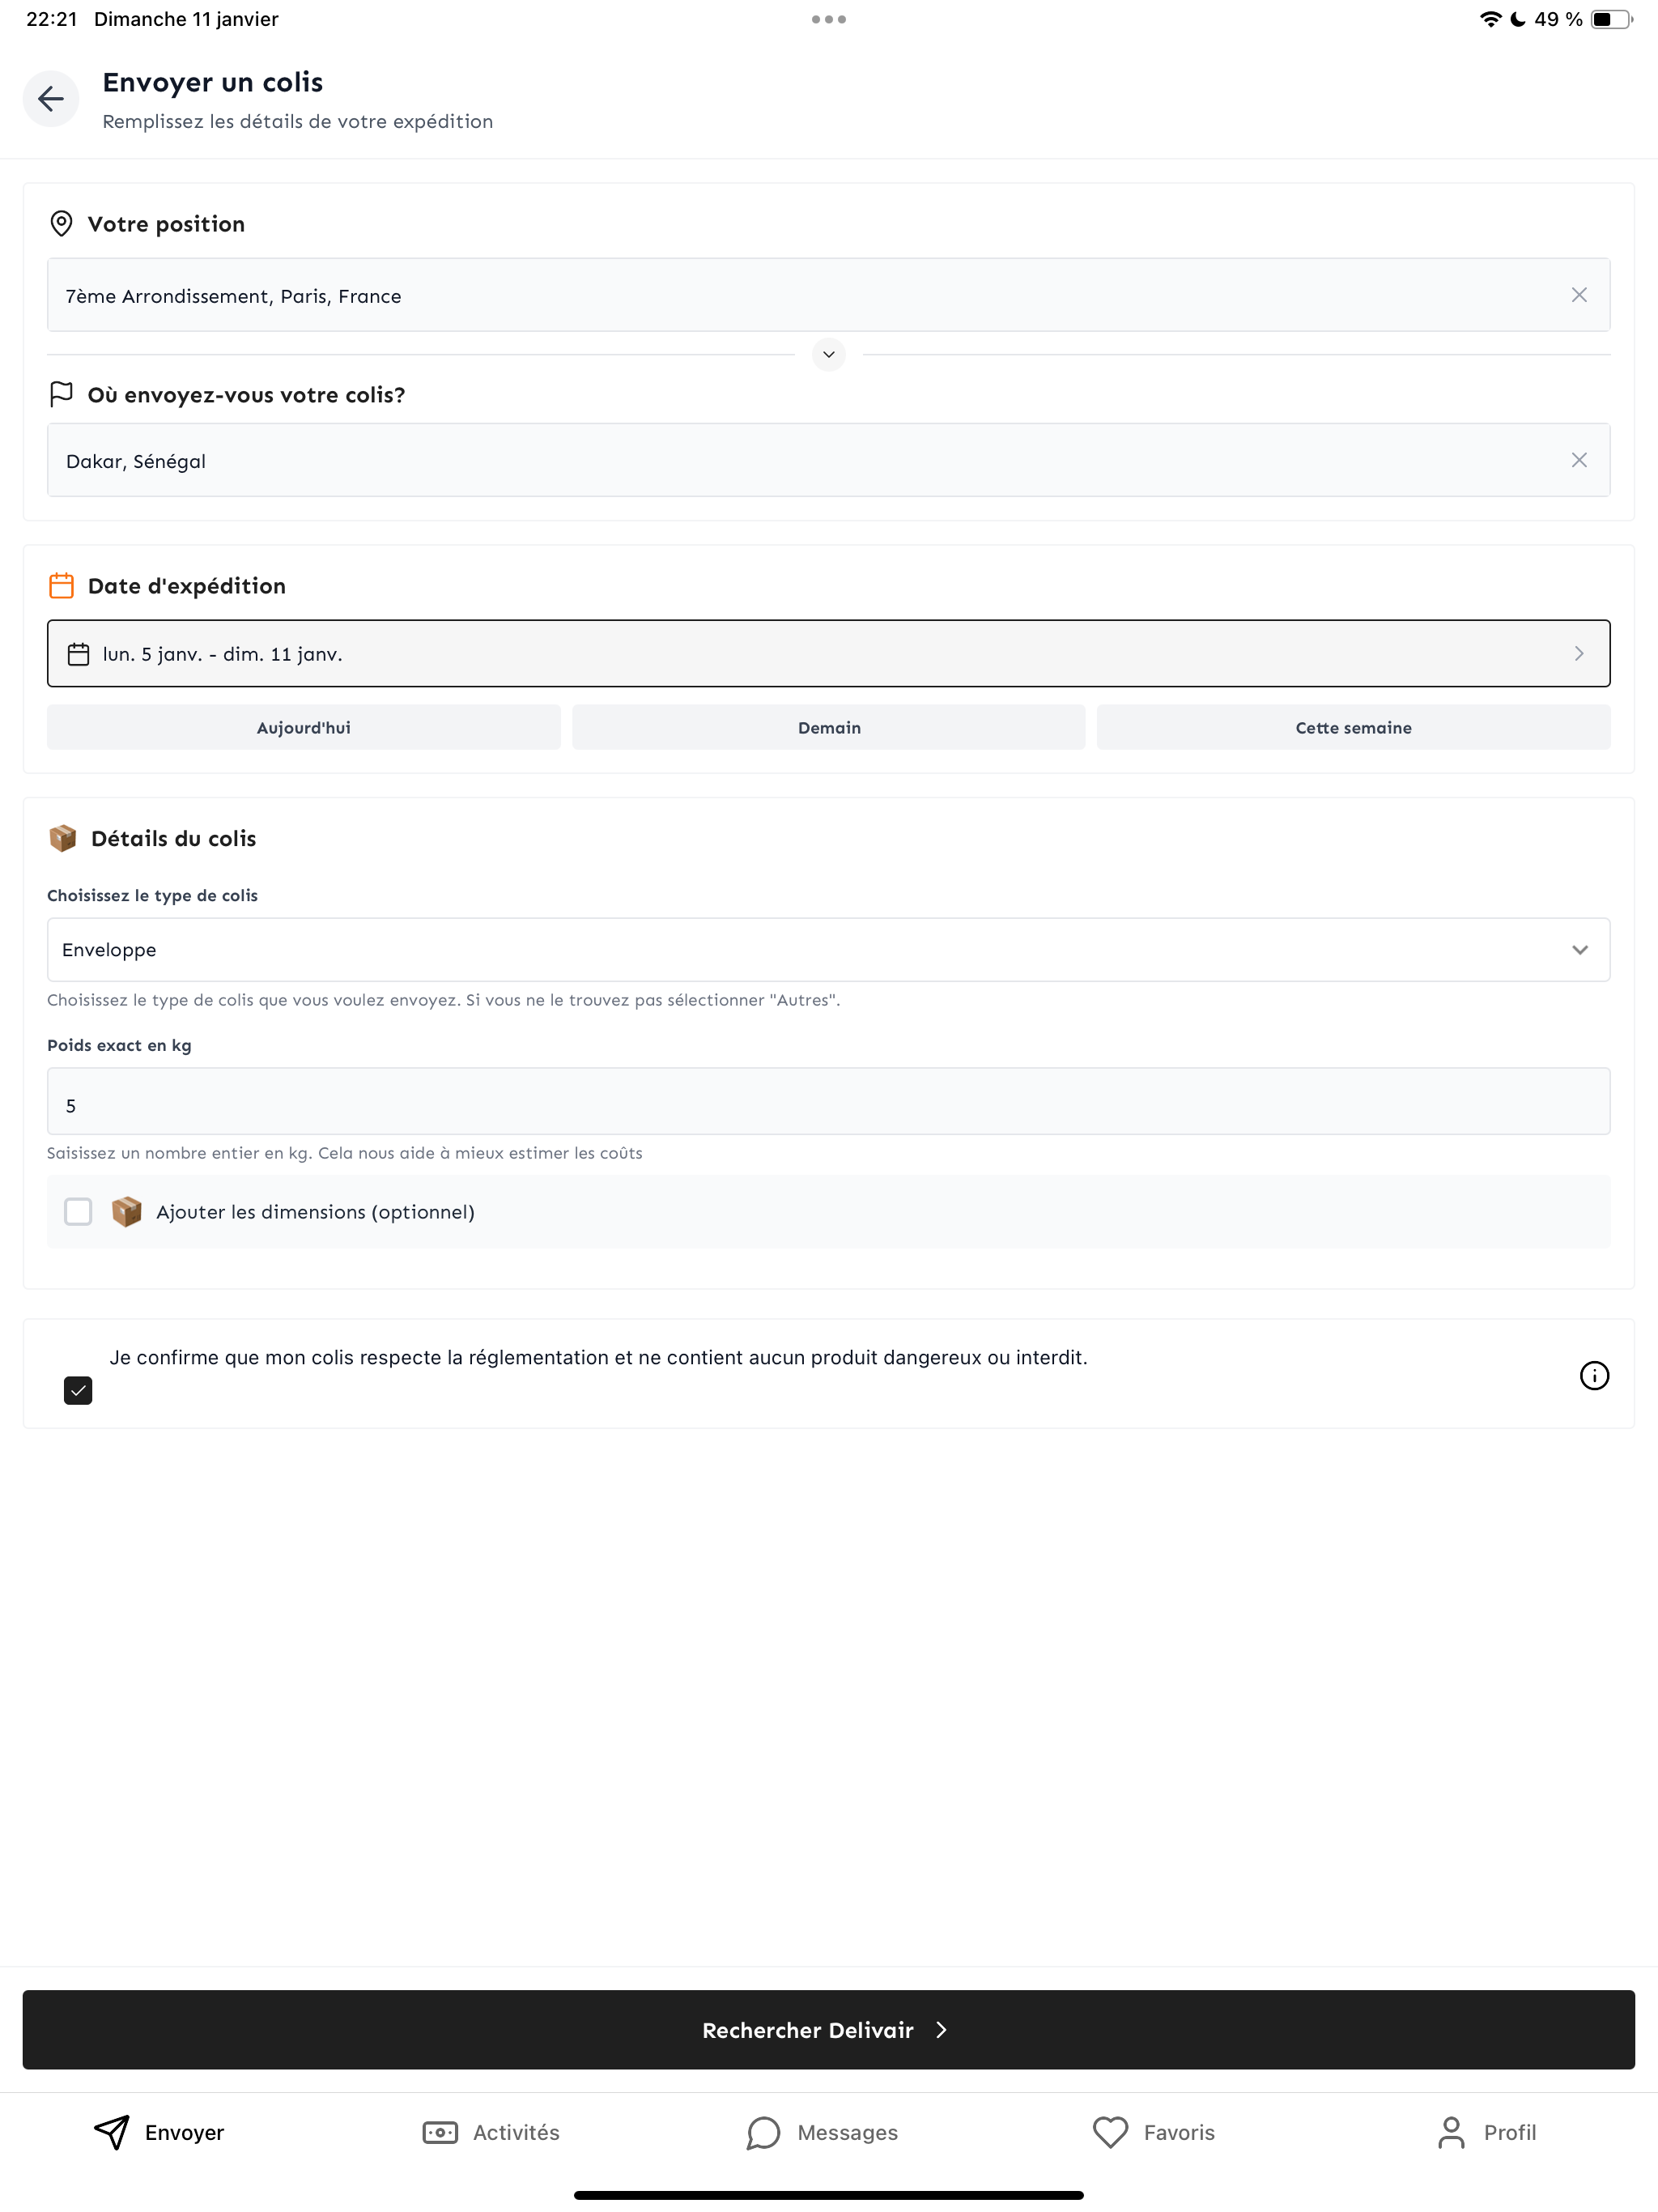Choose the Cette semaine shortcut
Viewport: 1658px width, 2212px height.
coord(1353,727)
